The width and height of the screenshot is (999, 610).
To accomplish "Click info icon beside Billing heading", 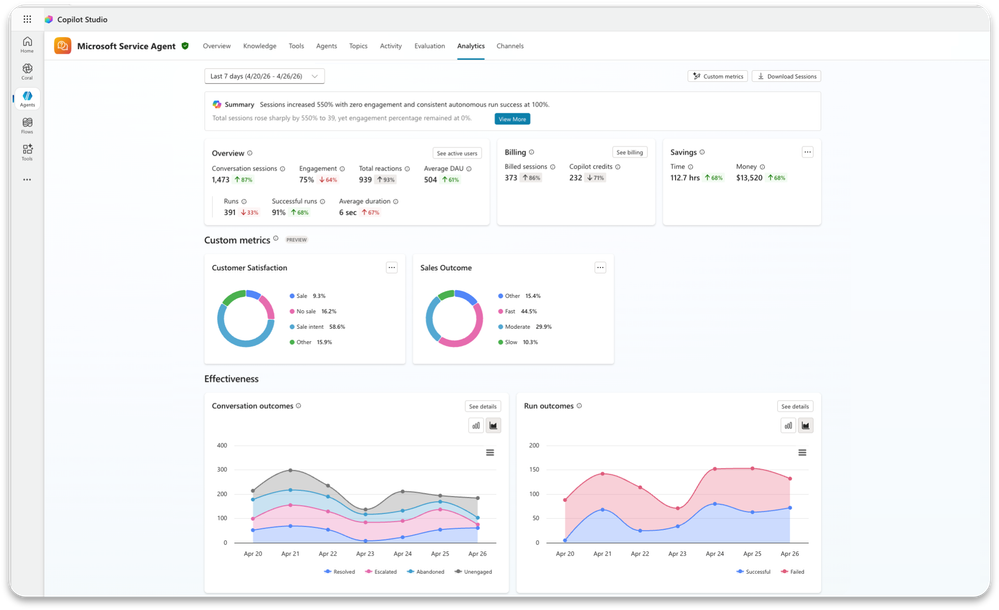I will point(531,152).
